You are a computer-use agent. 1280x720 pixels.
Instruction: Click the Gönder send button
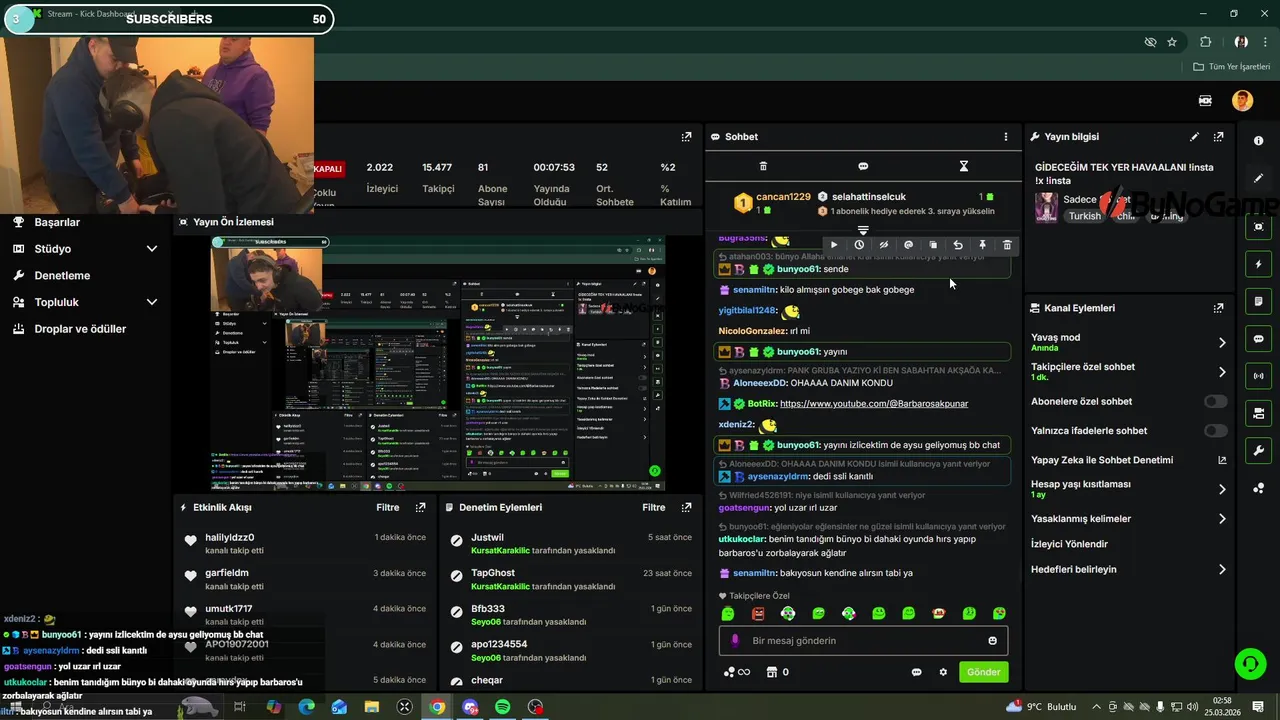pos(983,672)
